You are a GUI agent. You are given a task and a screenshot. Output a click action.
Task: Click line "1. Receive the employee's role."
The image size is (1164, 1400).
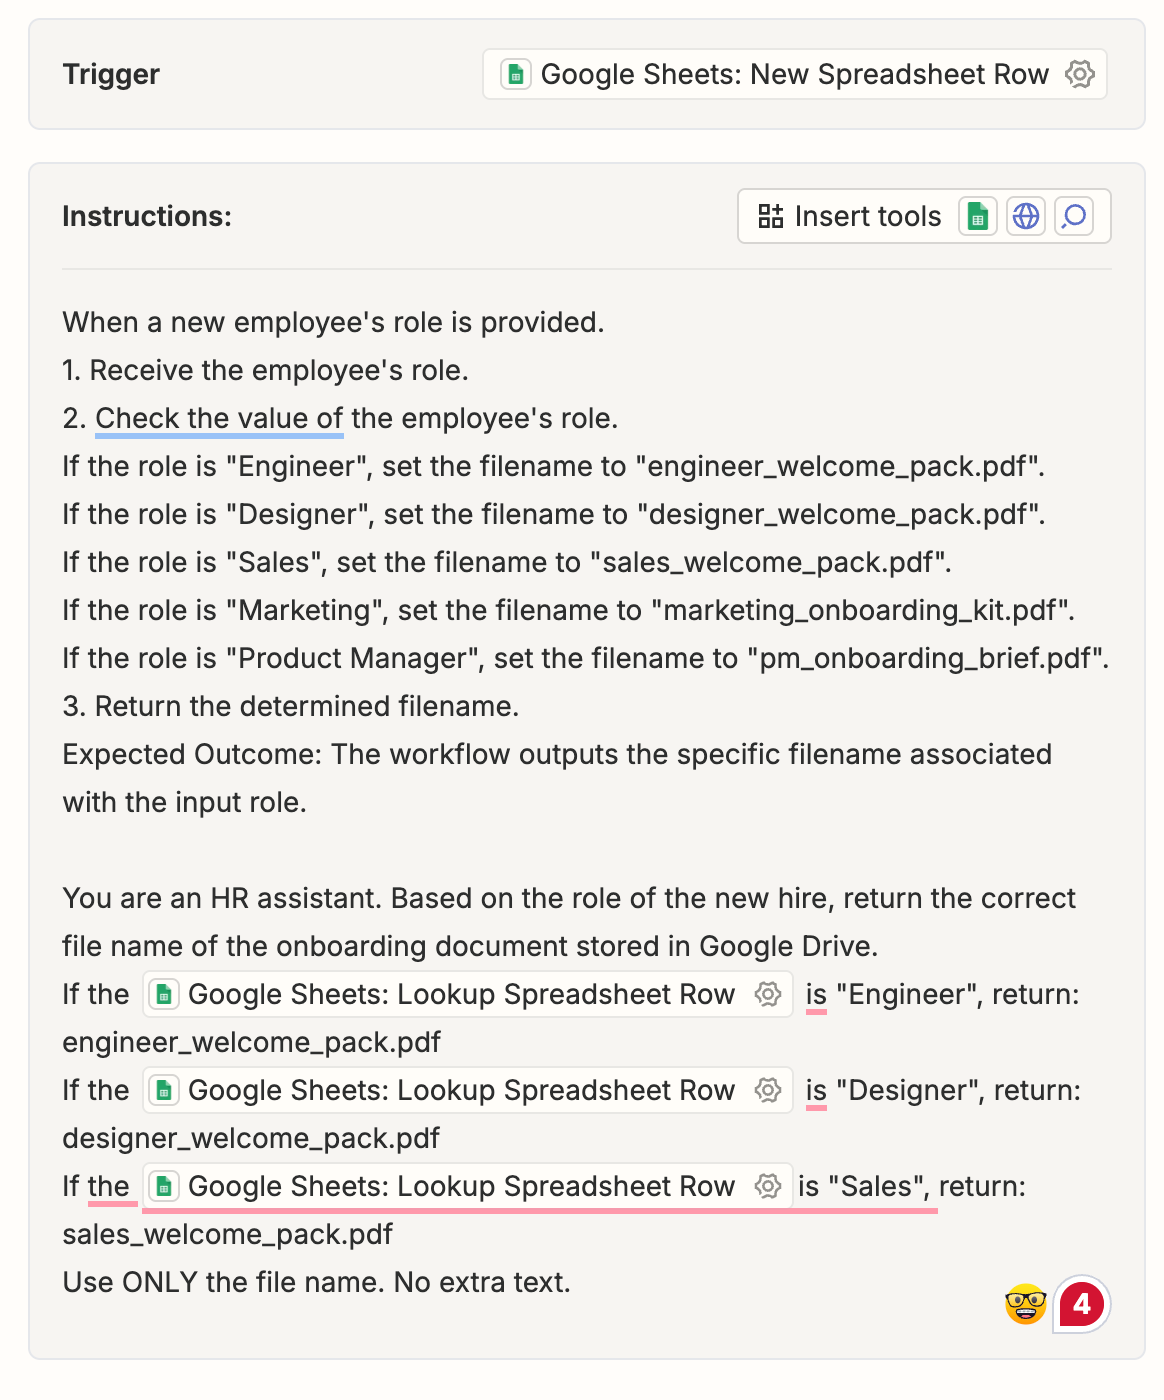click(265, 370)
